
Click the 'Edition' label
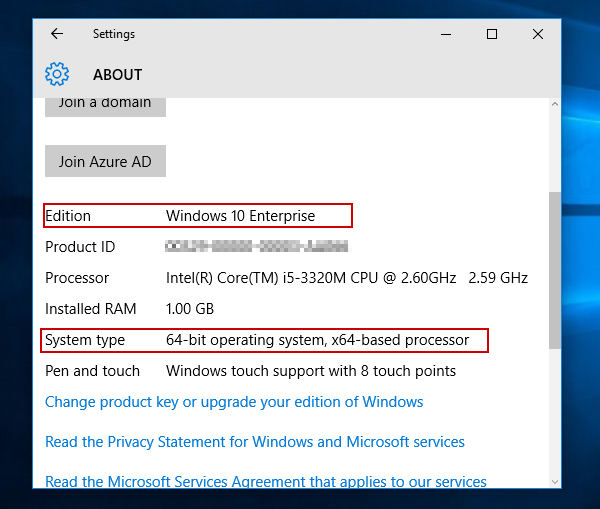pos(68,216)
